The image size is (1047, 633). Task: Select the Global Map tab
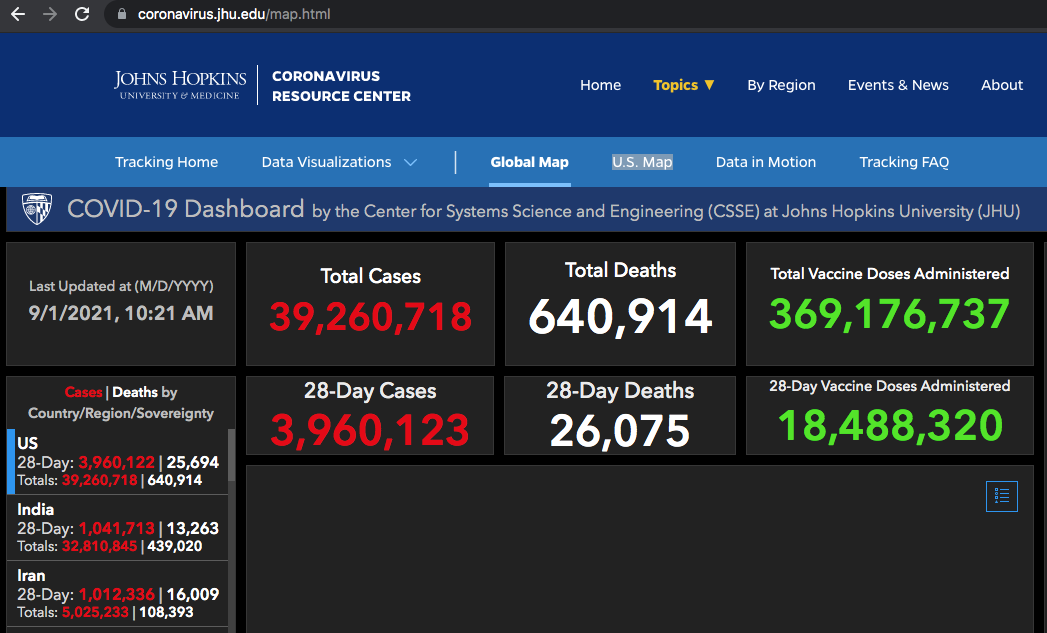pos(530,162)
